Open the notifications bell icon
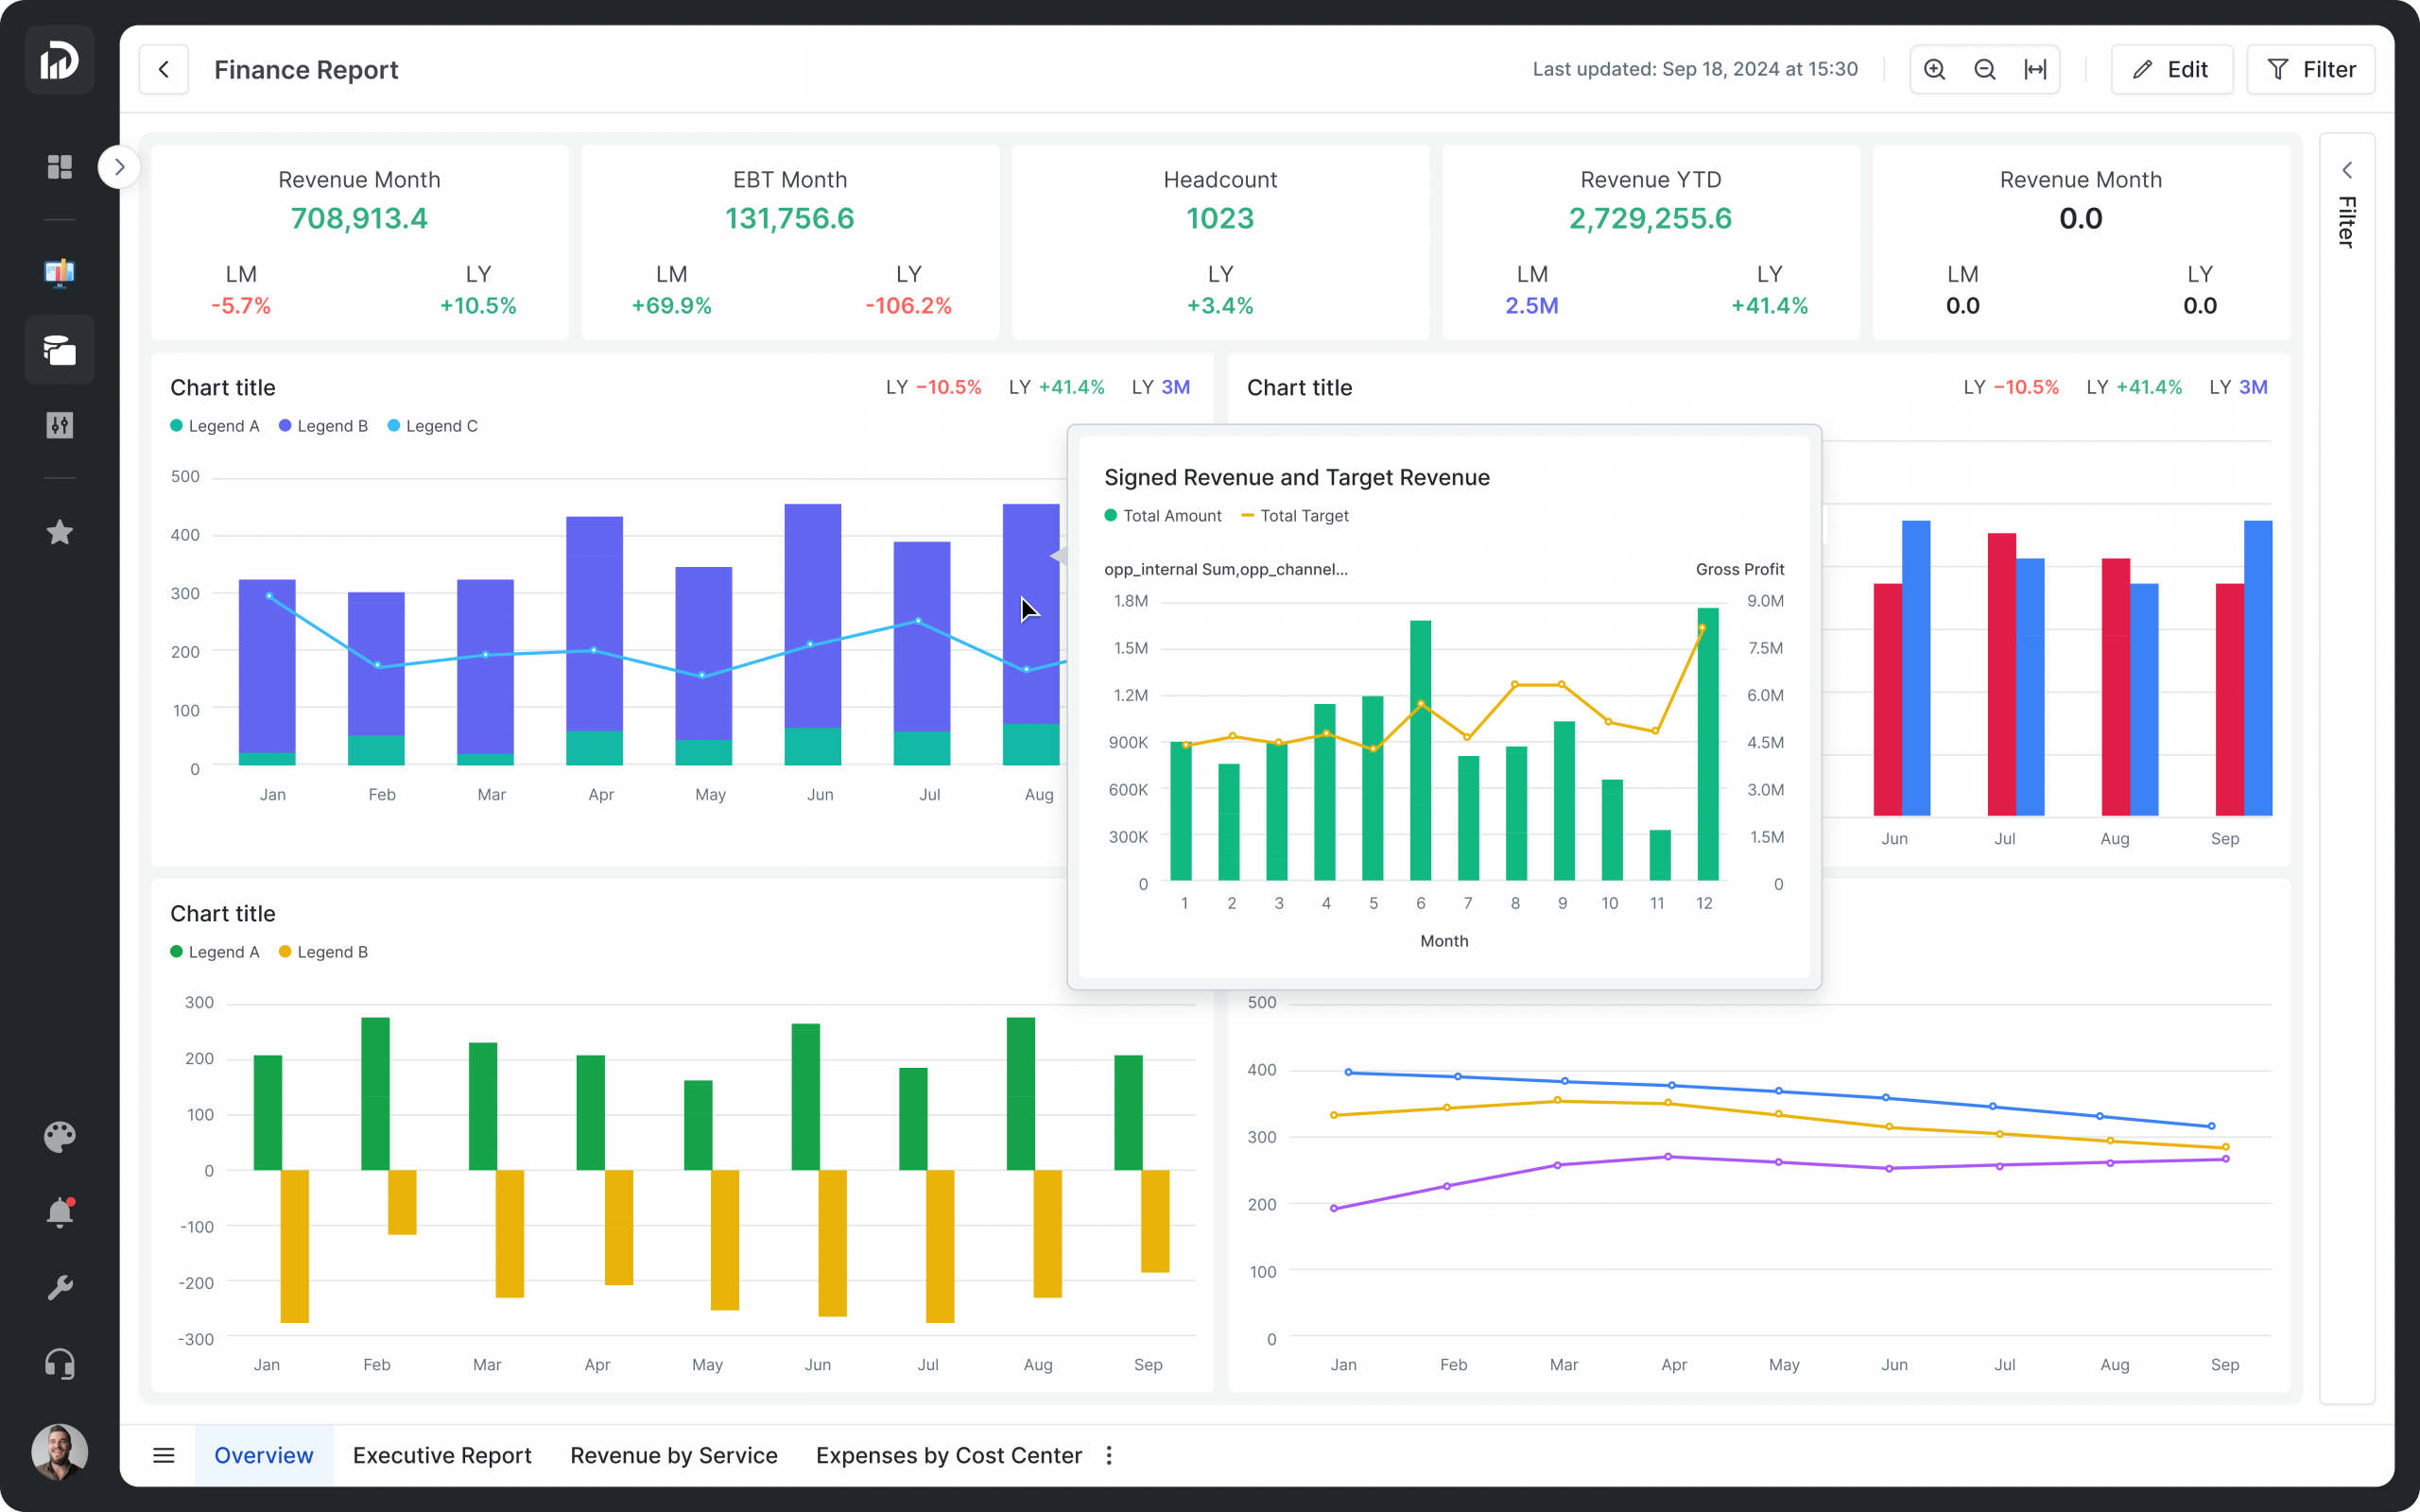This screenshot has height=1512, width=2420. click(x=60, y=1212)
